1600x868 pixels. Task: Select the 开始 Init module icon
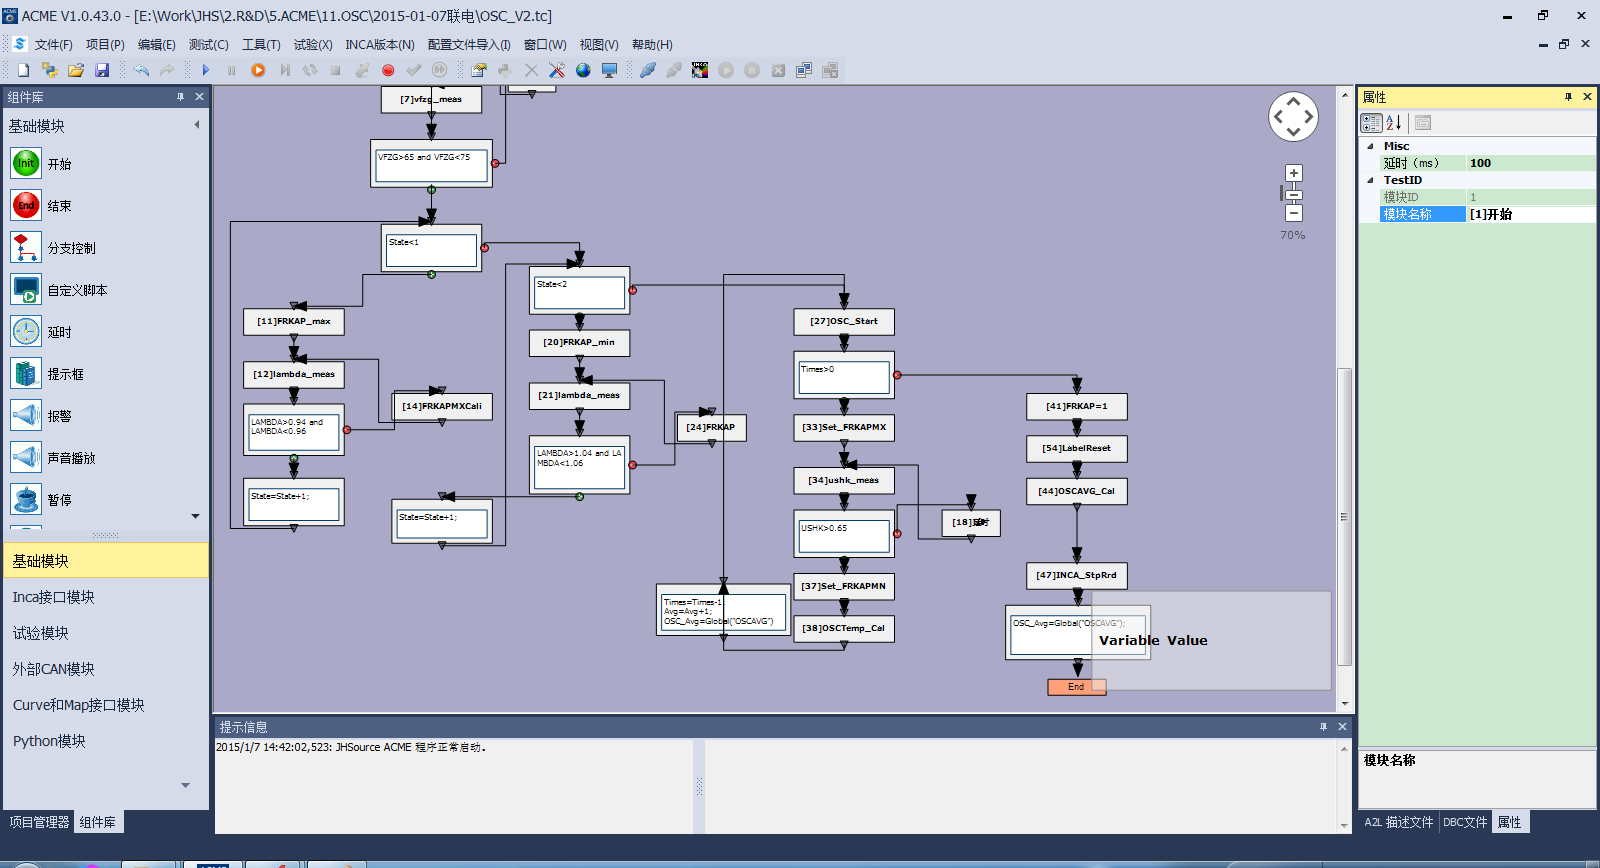click(x=26, y=163)
